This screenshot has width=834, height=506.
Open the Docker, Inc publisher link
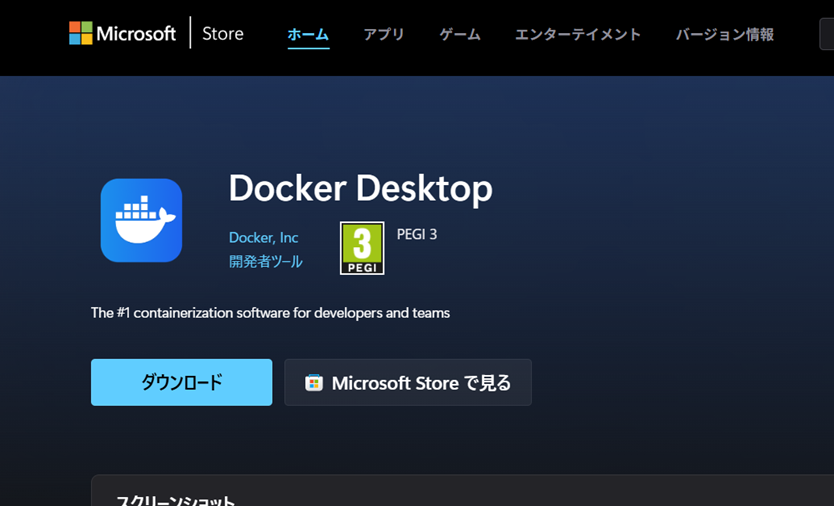click(x=263, y=237)
